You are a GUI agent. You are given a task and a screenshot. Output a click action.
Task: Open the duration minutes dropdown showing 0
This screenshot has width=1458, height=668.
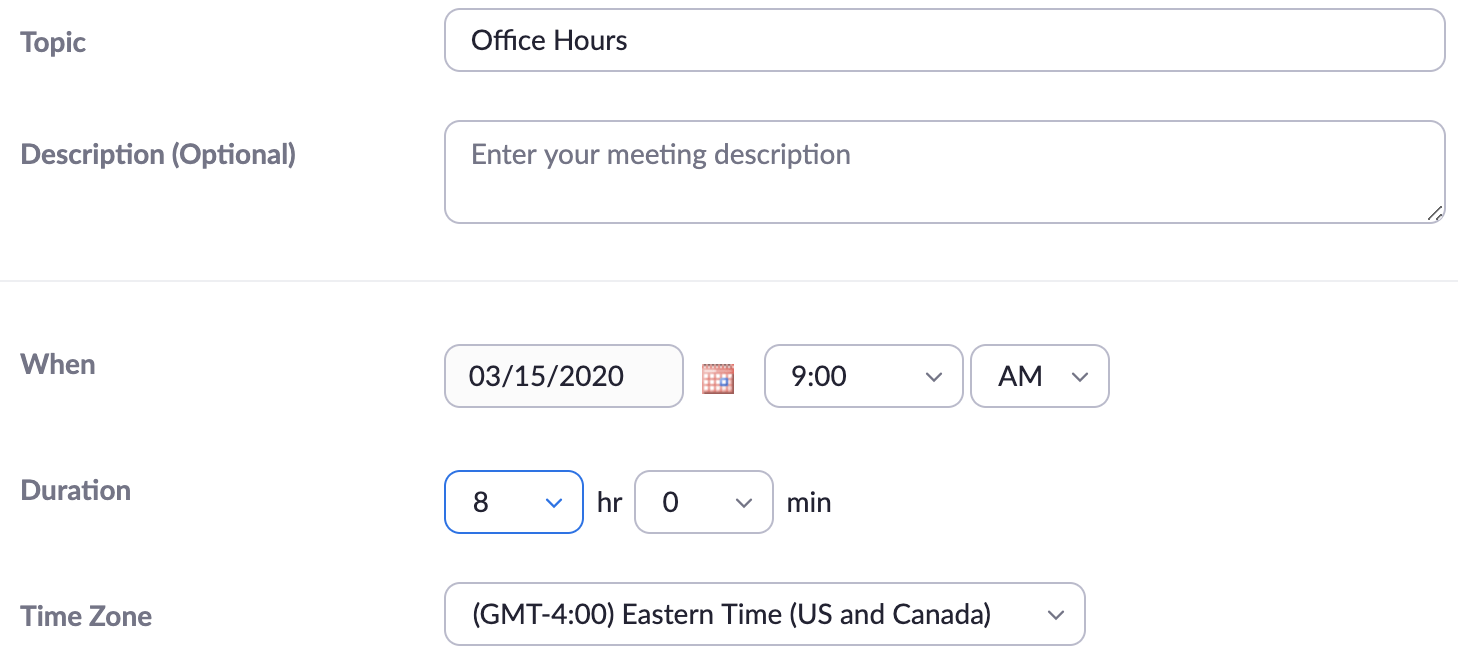pyautogui.click(x=704, y=503)
